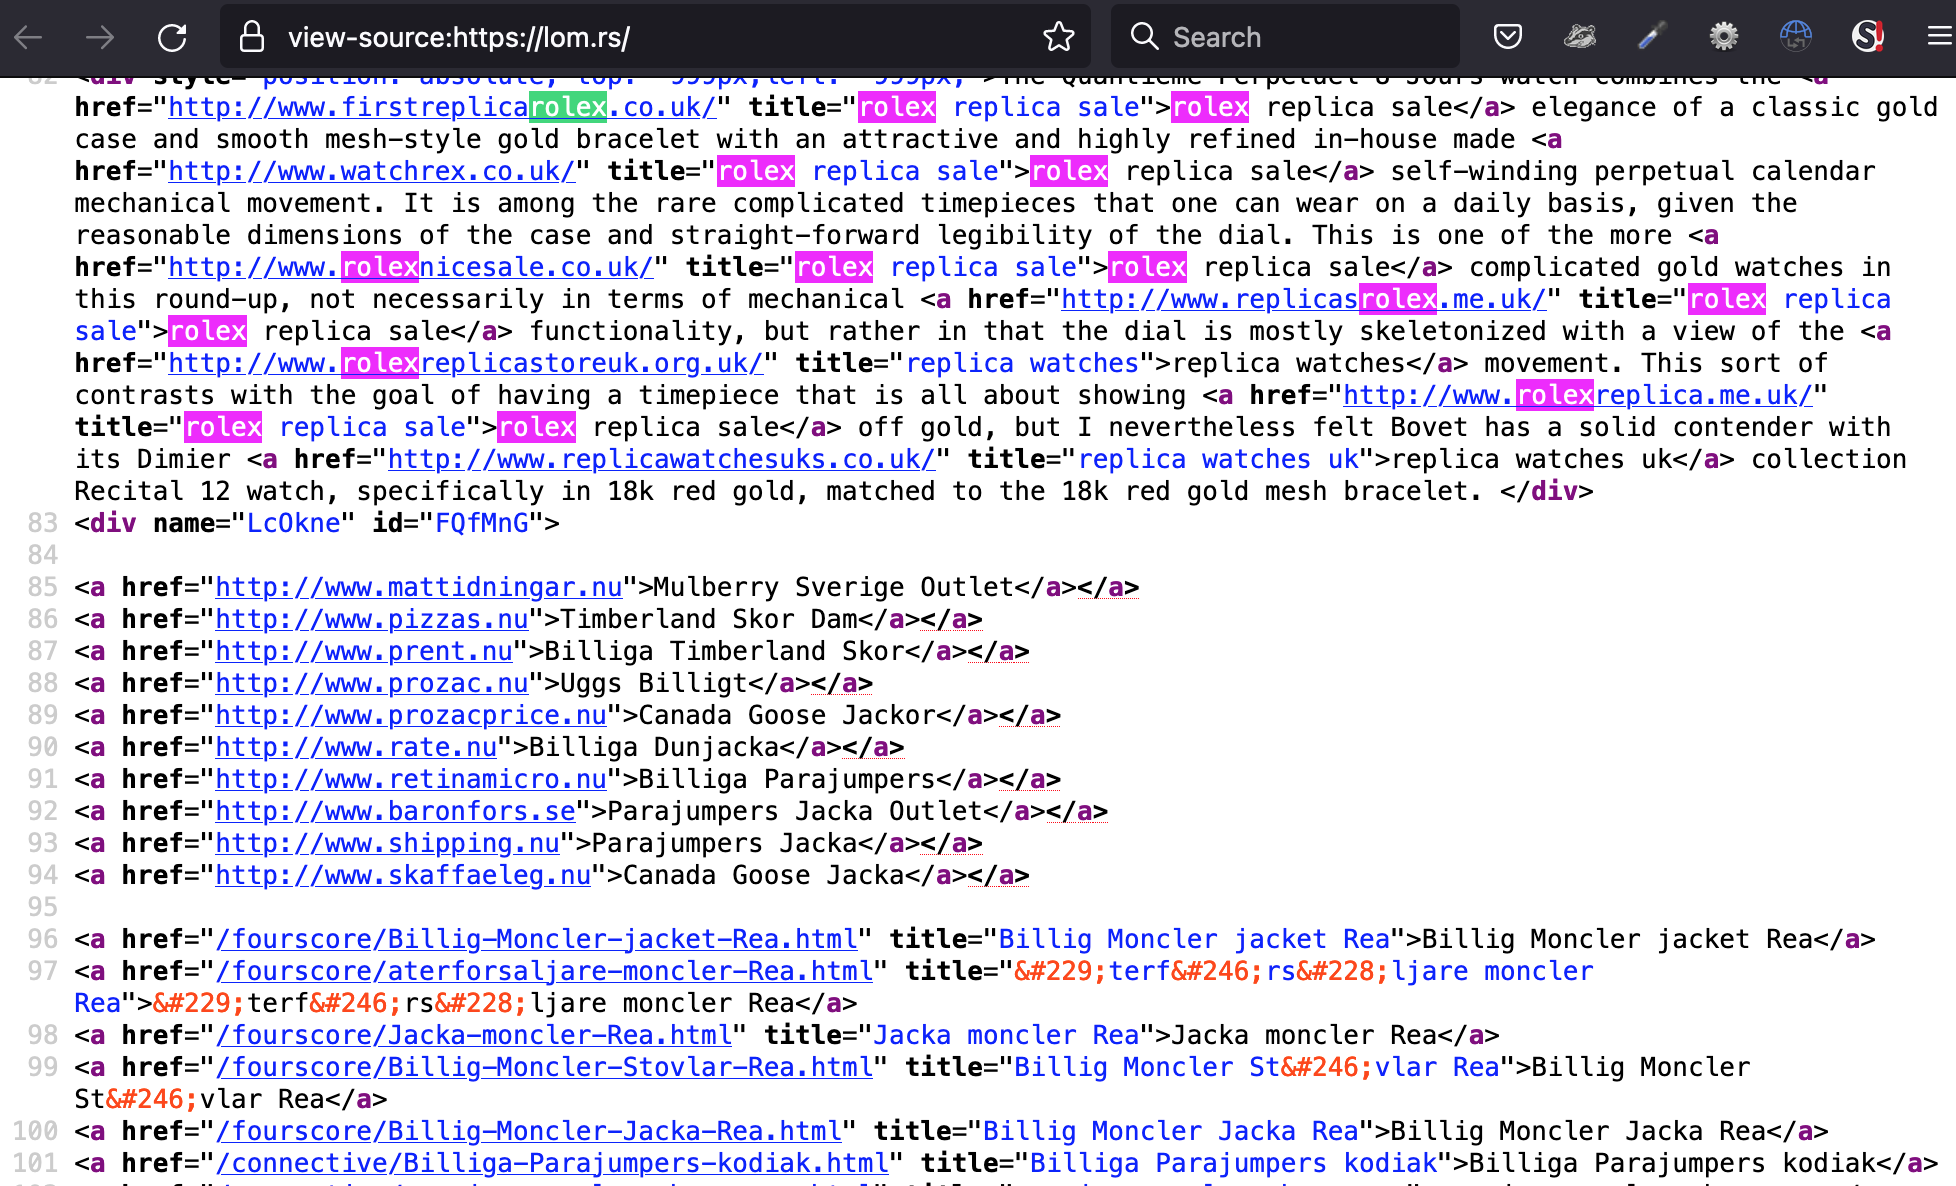Open the gear extension icon

click(x=1723, y=38)
